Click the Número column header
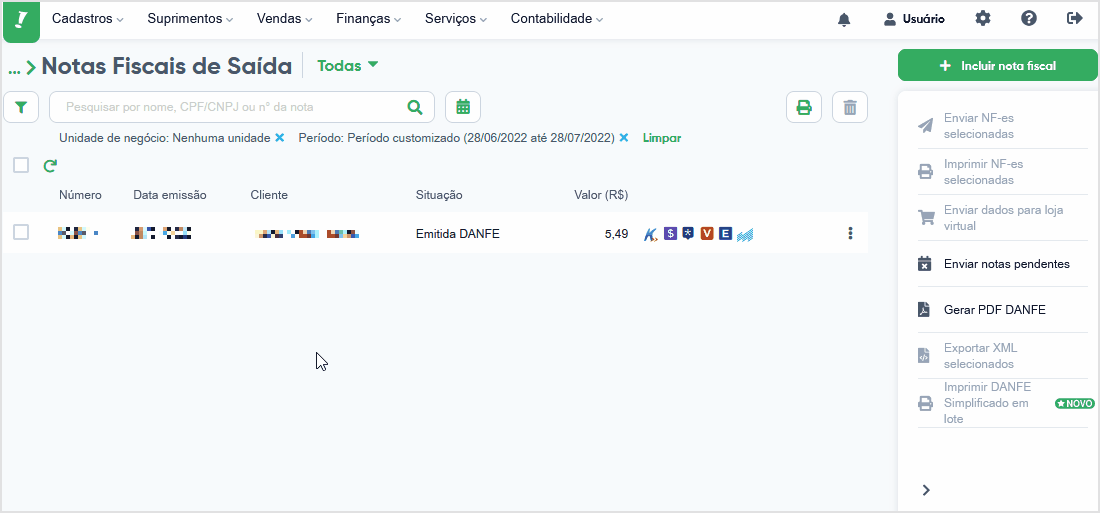This screenshot has width=1100, height=513. tap(80, 195)
